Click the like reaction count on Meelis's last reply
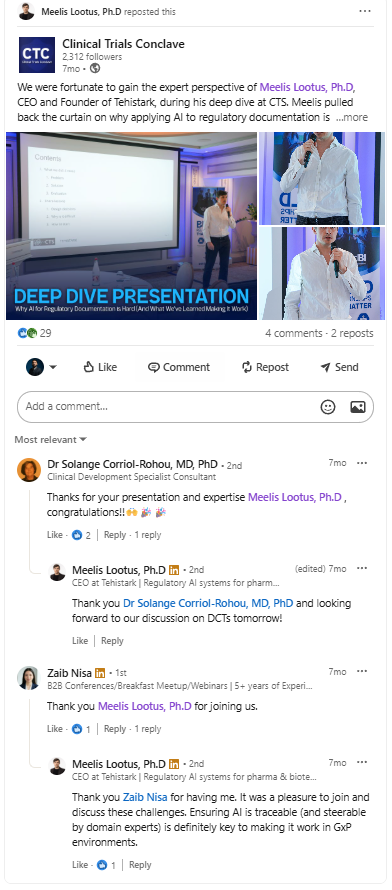The image size is (392, 890). tap(106, 865)
